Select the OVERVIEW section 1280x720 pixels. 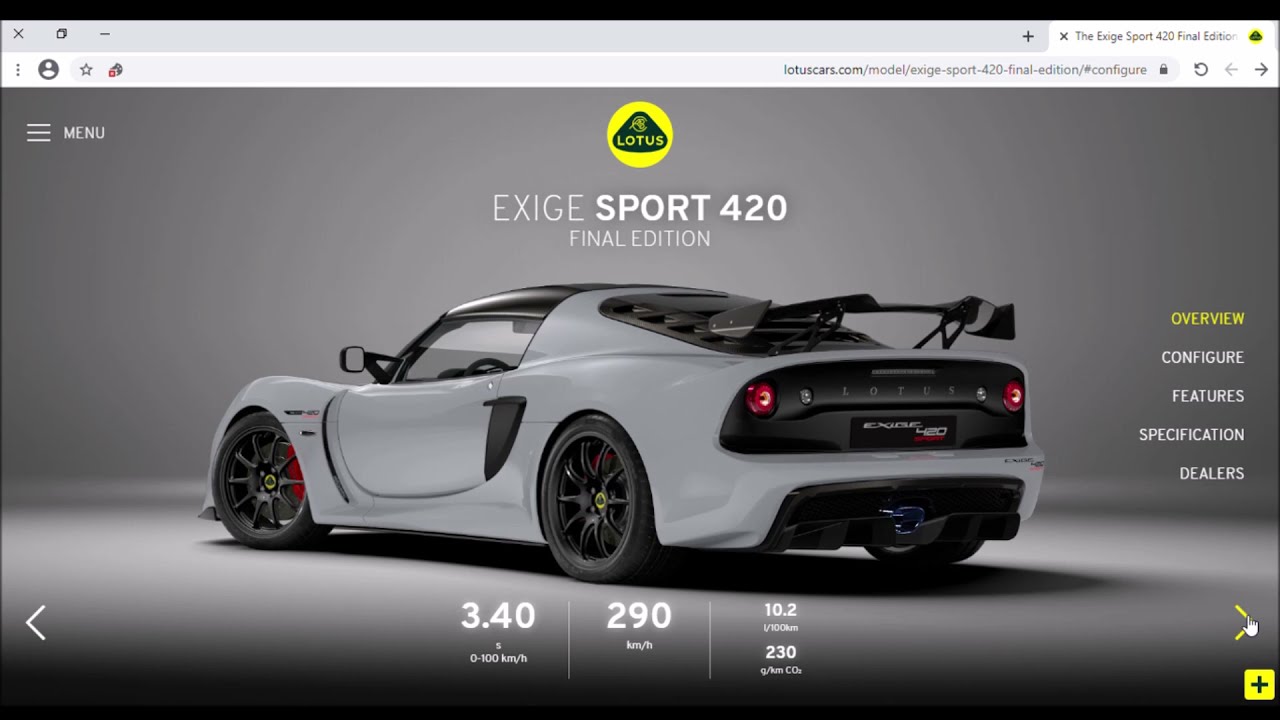1207,319
